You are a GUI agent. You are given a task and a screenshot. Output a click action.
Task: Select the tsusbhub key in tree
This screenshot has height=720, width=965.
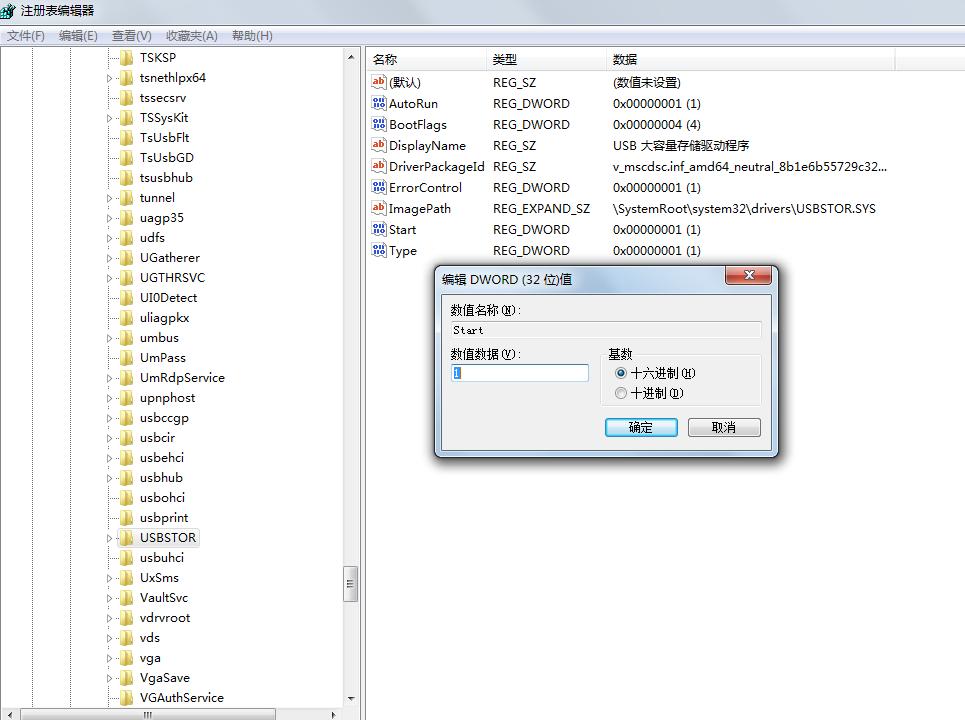166,178
